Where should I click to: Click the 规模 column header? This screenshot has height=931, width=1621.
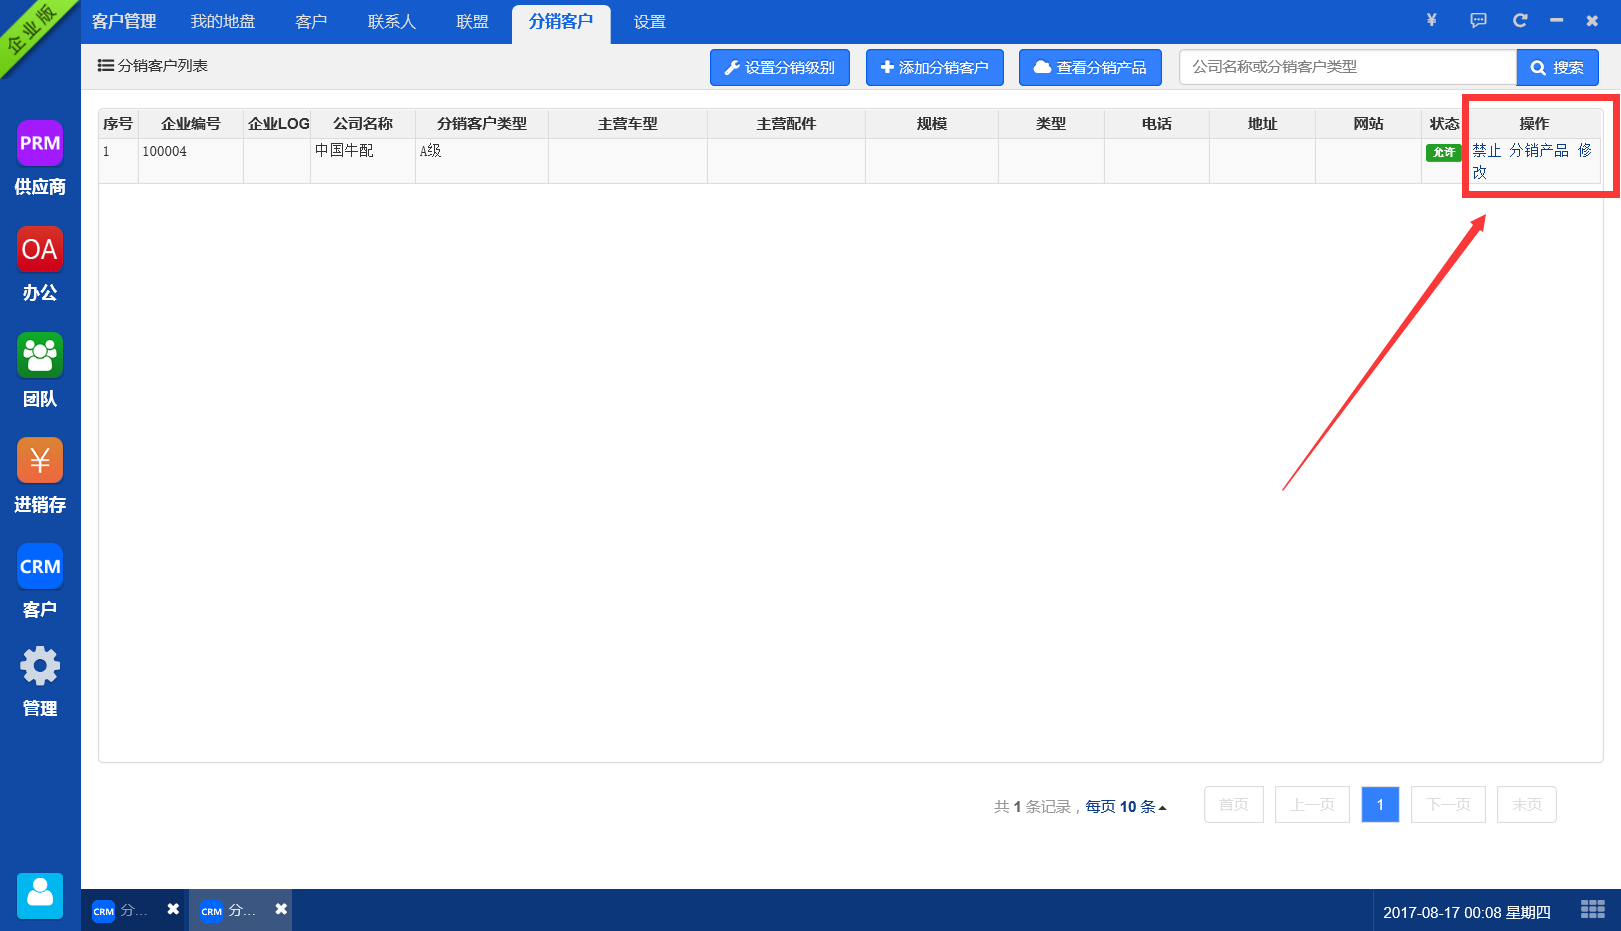click(932, 124)
